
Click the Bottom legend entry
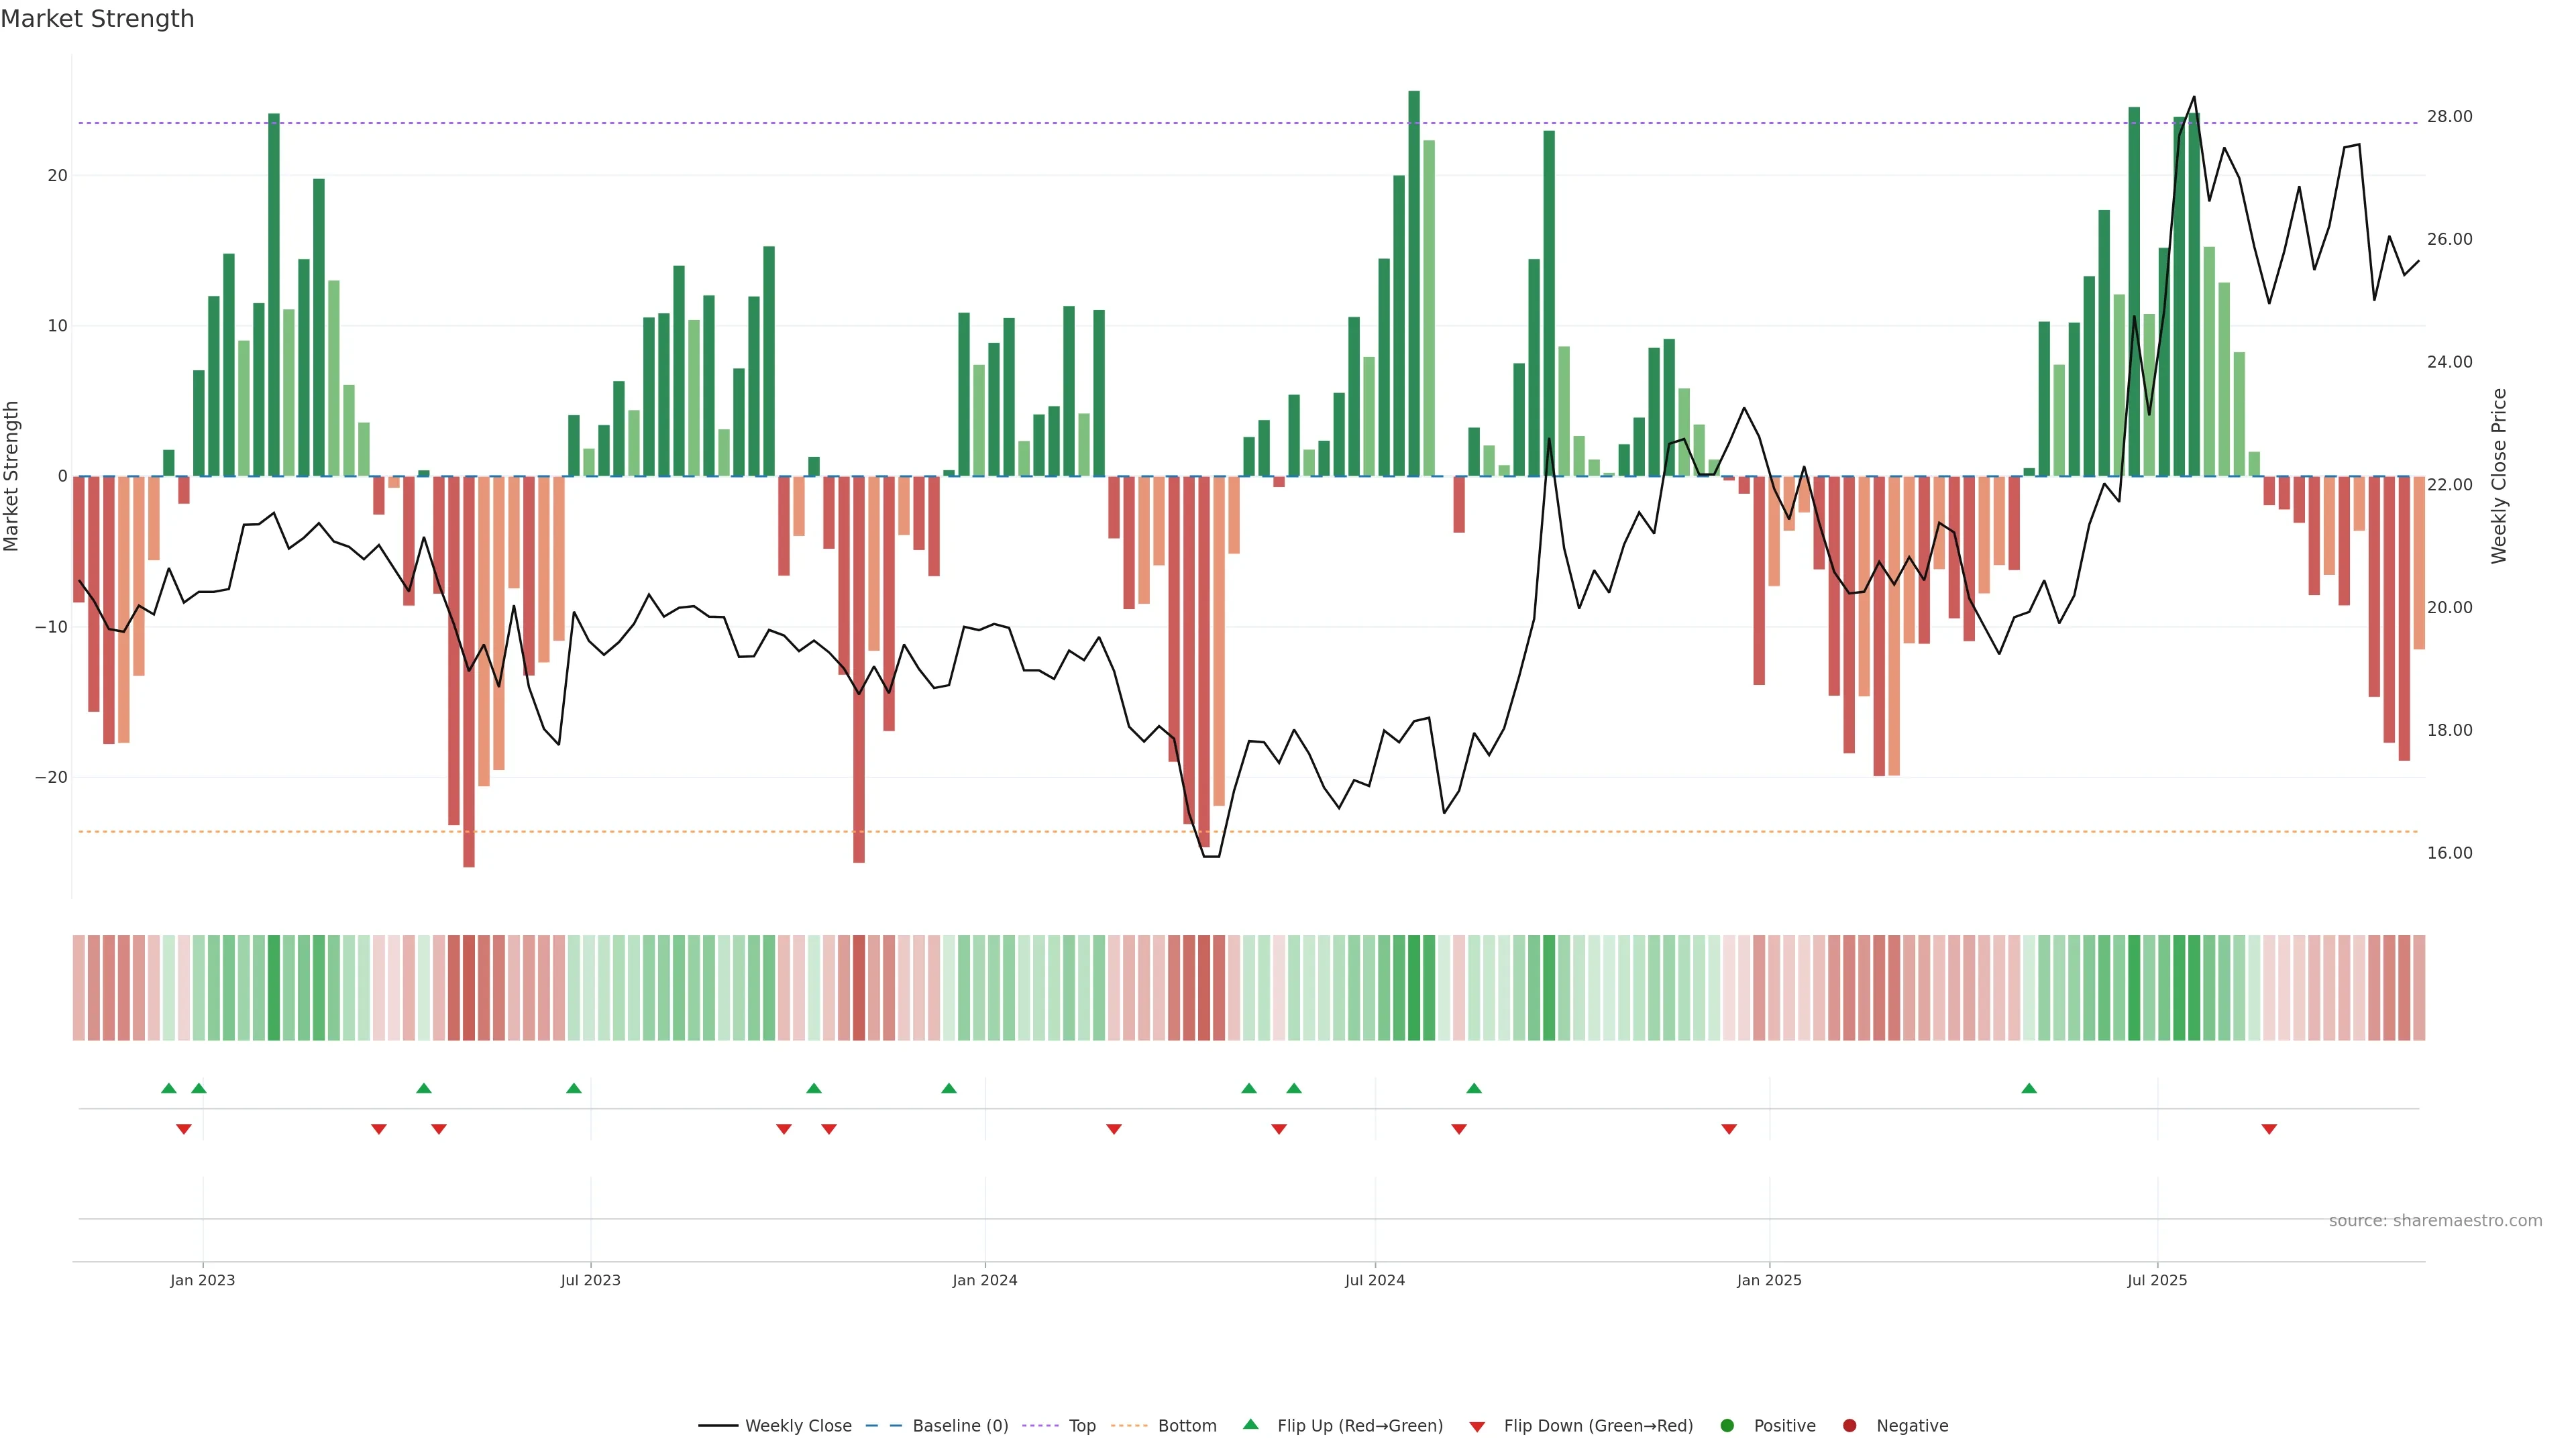[x=1186, y=1425]
